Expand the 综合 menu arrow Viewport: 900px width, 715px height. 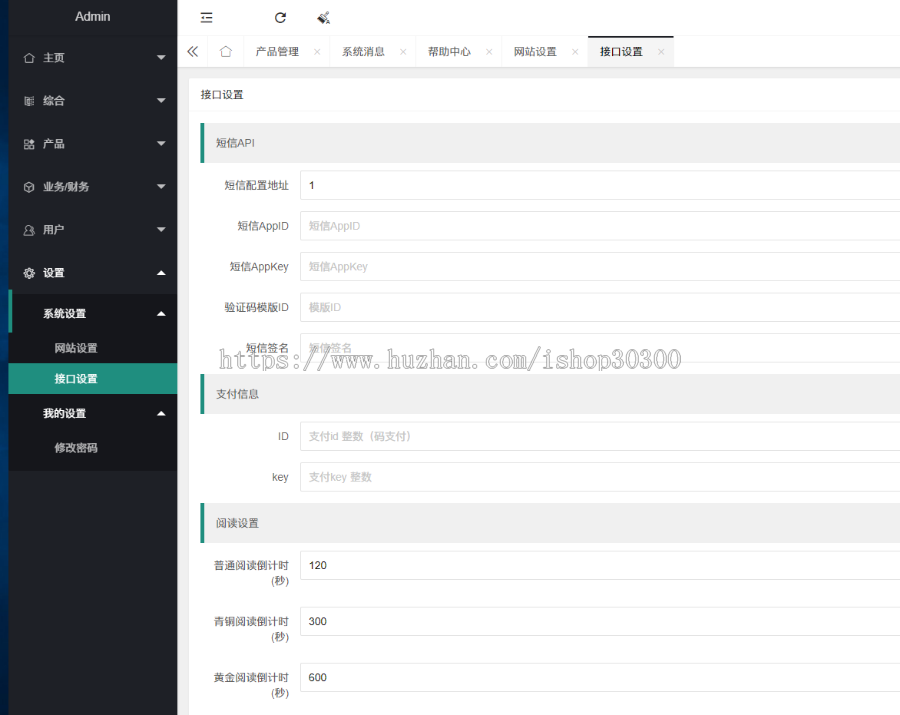(161, 100)
